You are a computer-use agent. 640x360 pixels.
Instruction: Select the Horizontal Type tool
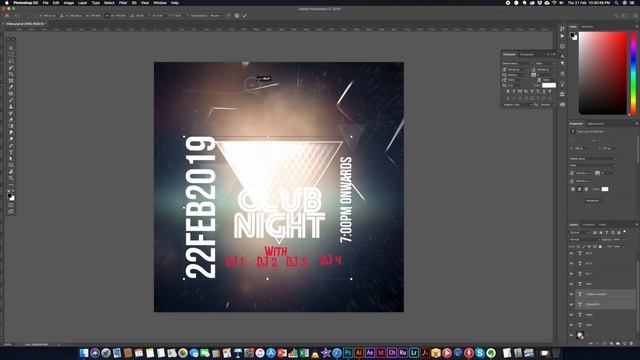tap(11, 152)
